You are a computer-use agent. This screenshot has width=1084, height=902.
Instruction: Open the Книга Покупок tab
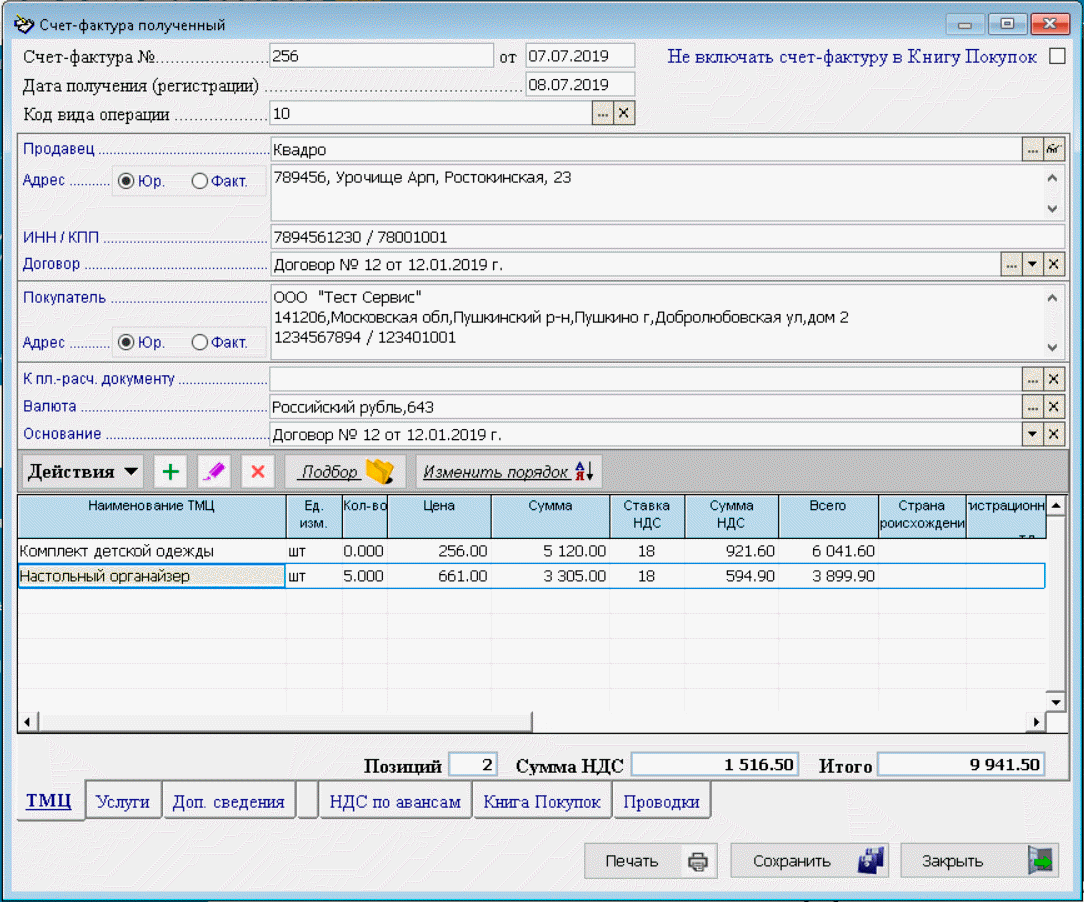coord(542,801)
